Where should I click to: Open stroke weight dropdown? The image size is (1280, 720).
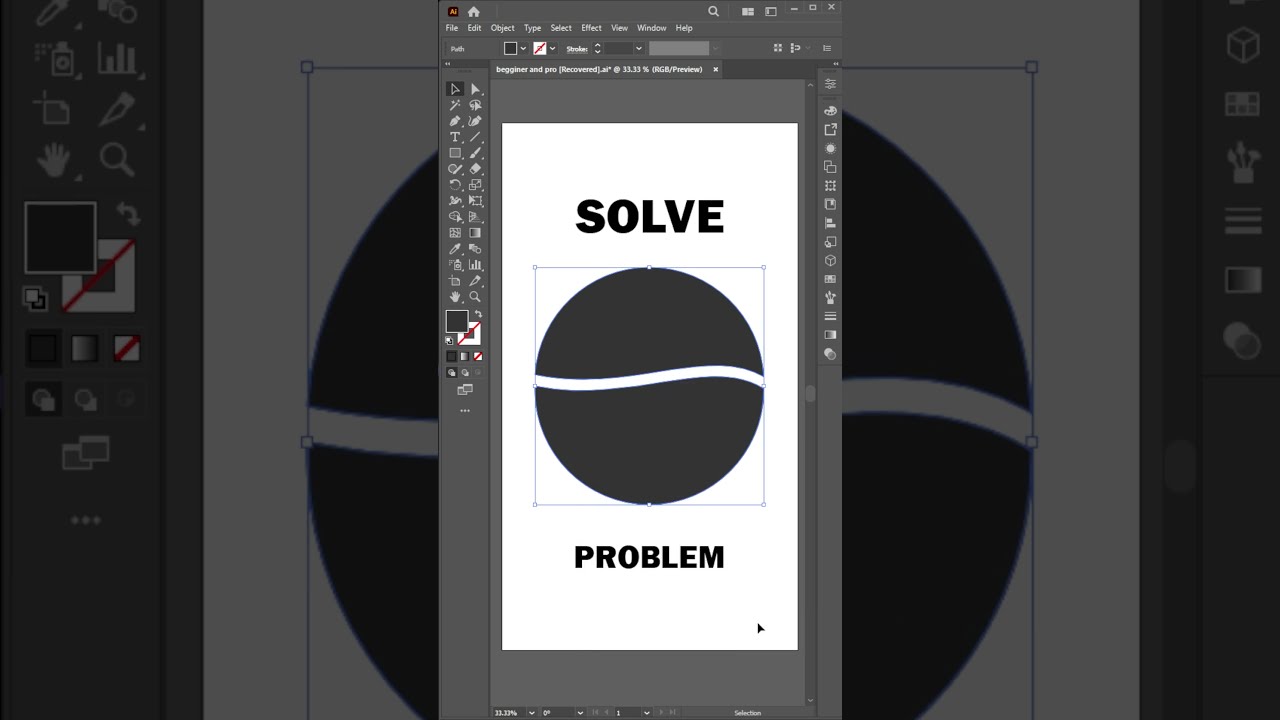coord(638,48)
